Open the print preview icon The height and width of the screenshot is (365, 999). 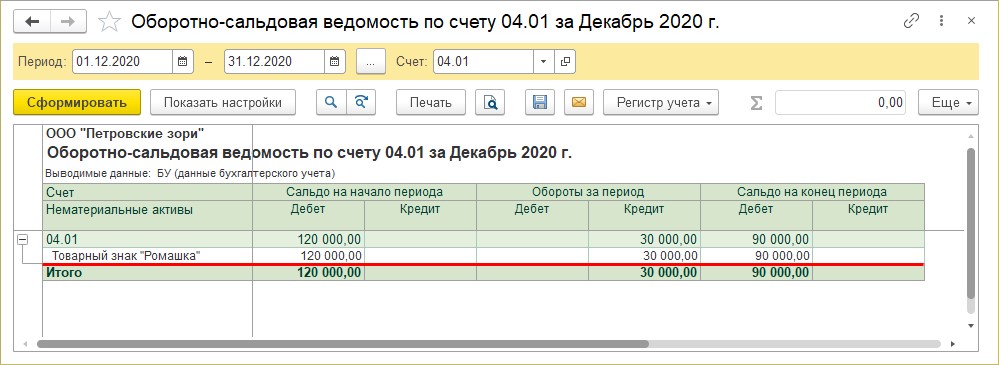[490, 102]
